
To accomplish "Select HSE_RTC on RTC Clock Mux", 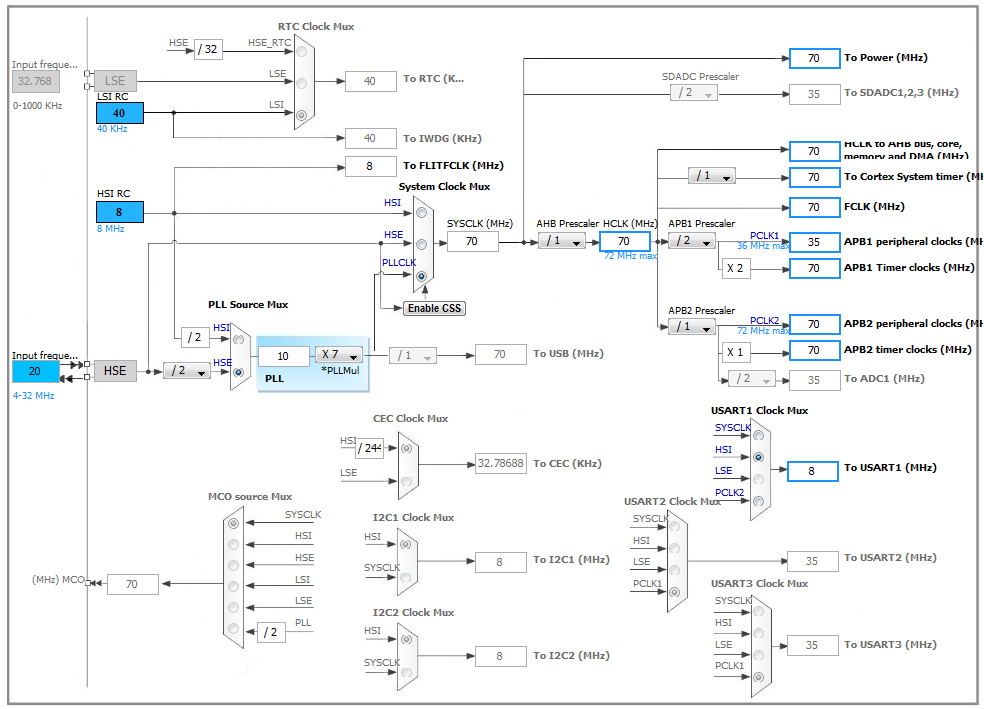I will [x=302, y=51].
